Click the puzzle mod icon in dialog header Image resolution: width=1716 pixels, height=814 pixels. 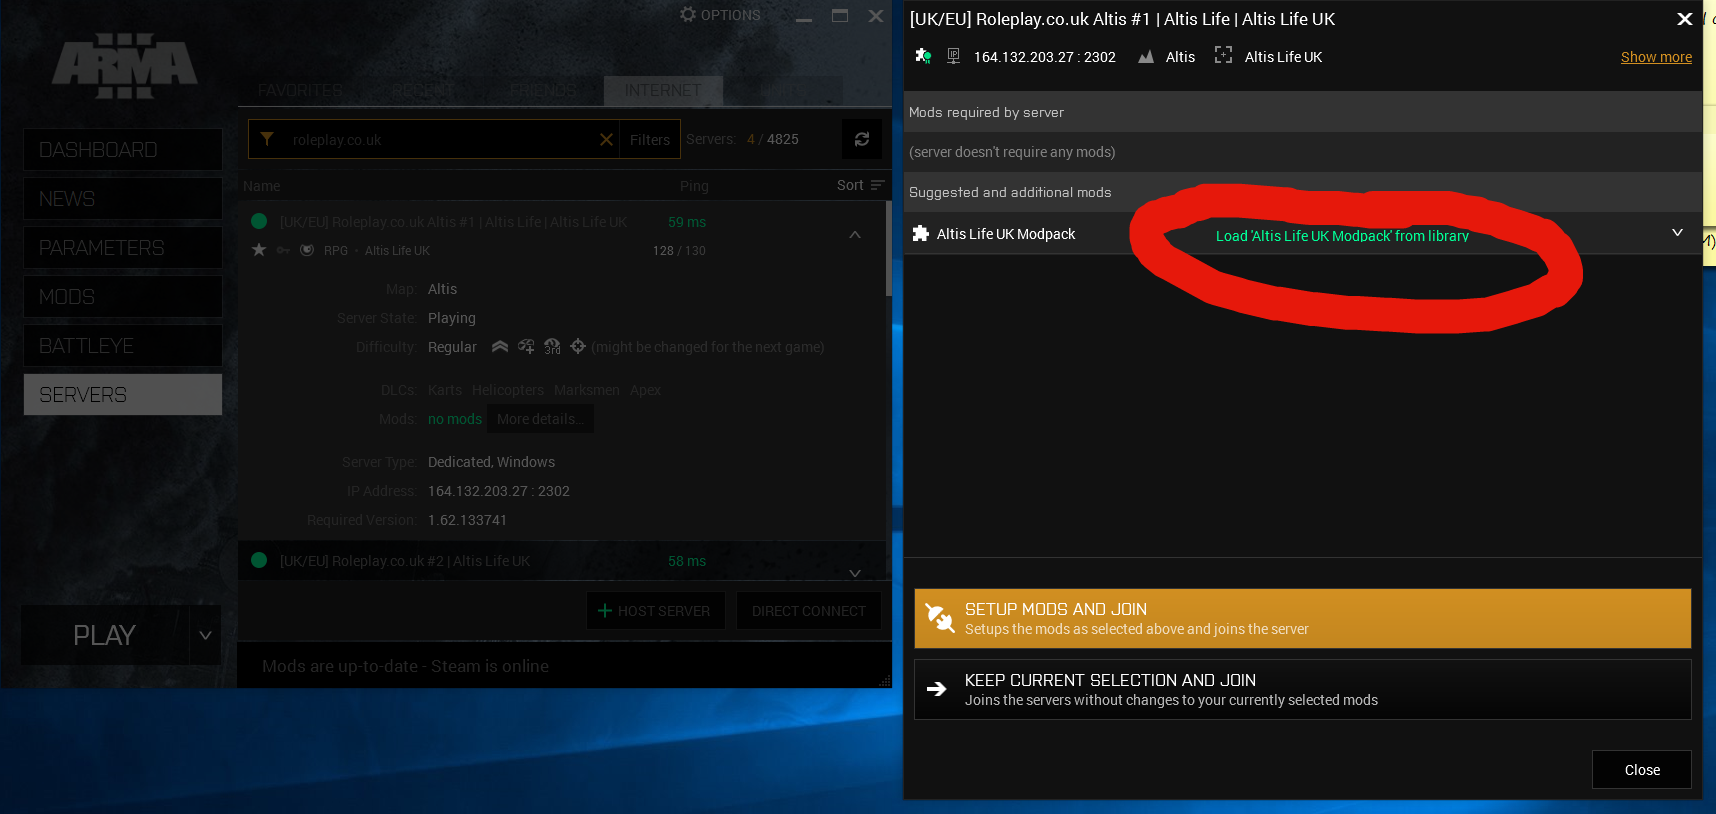tap(923, 56)
